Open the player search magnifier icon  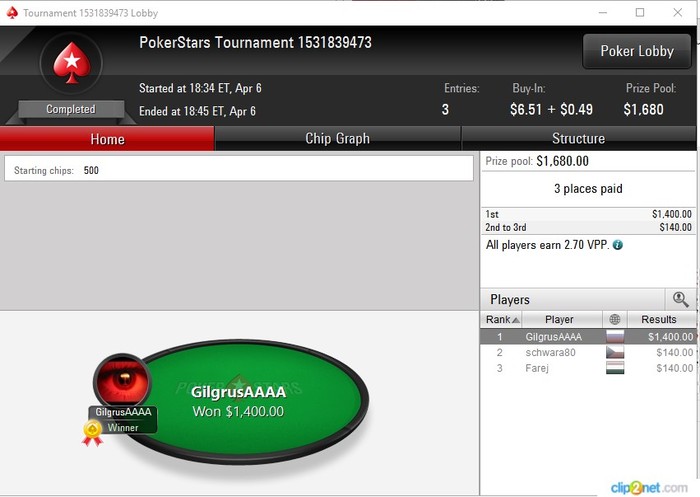(680, 299)
